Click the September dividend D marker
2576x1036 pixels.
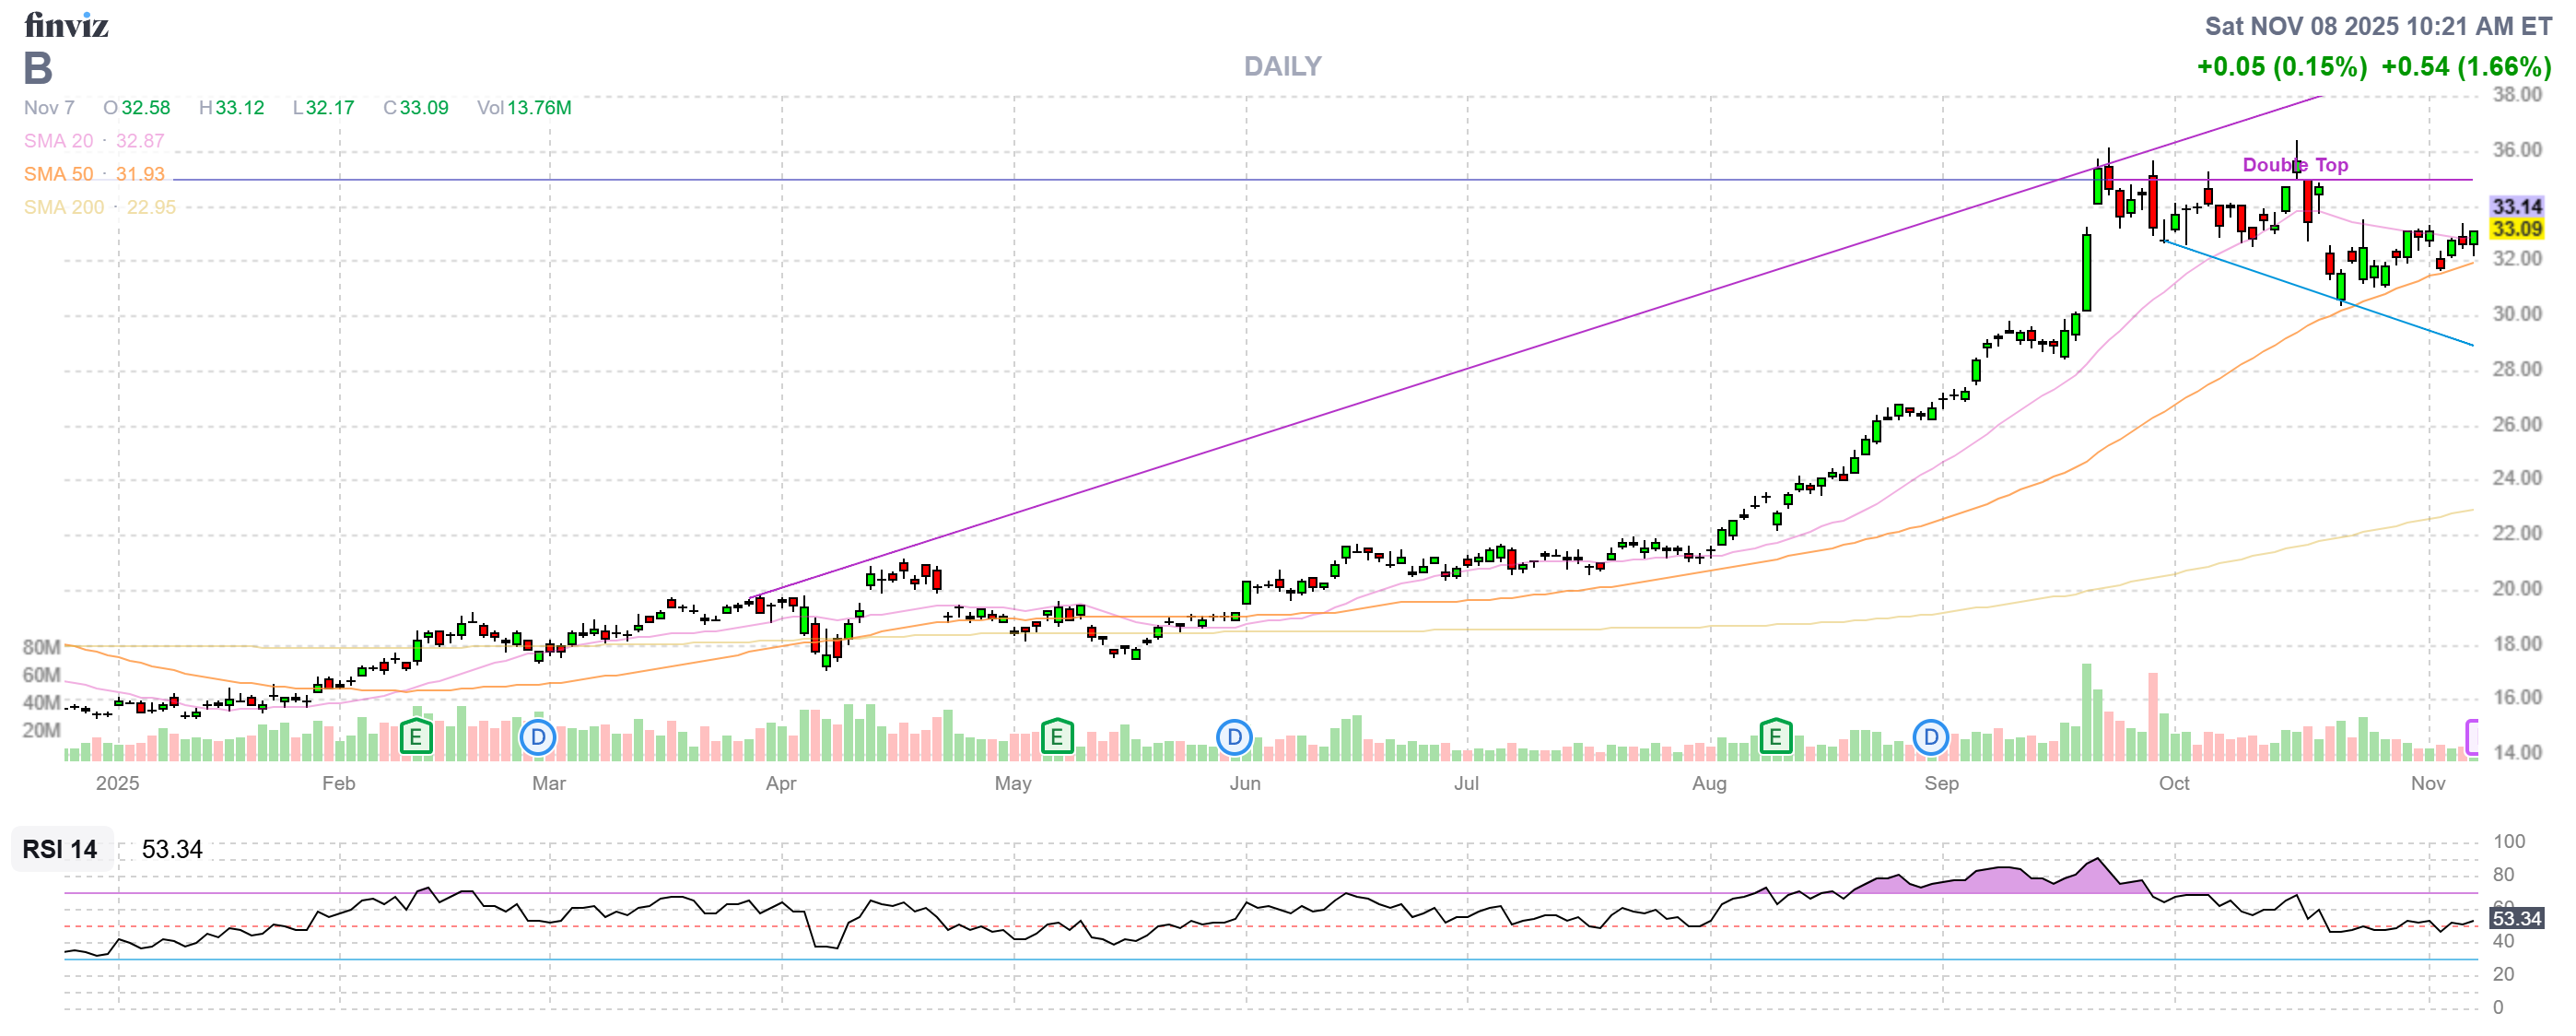coord(1930,738)
